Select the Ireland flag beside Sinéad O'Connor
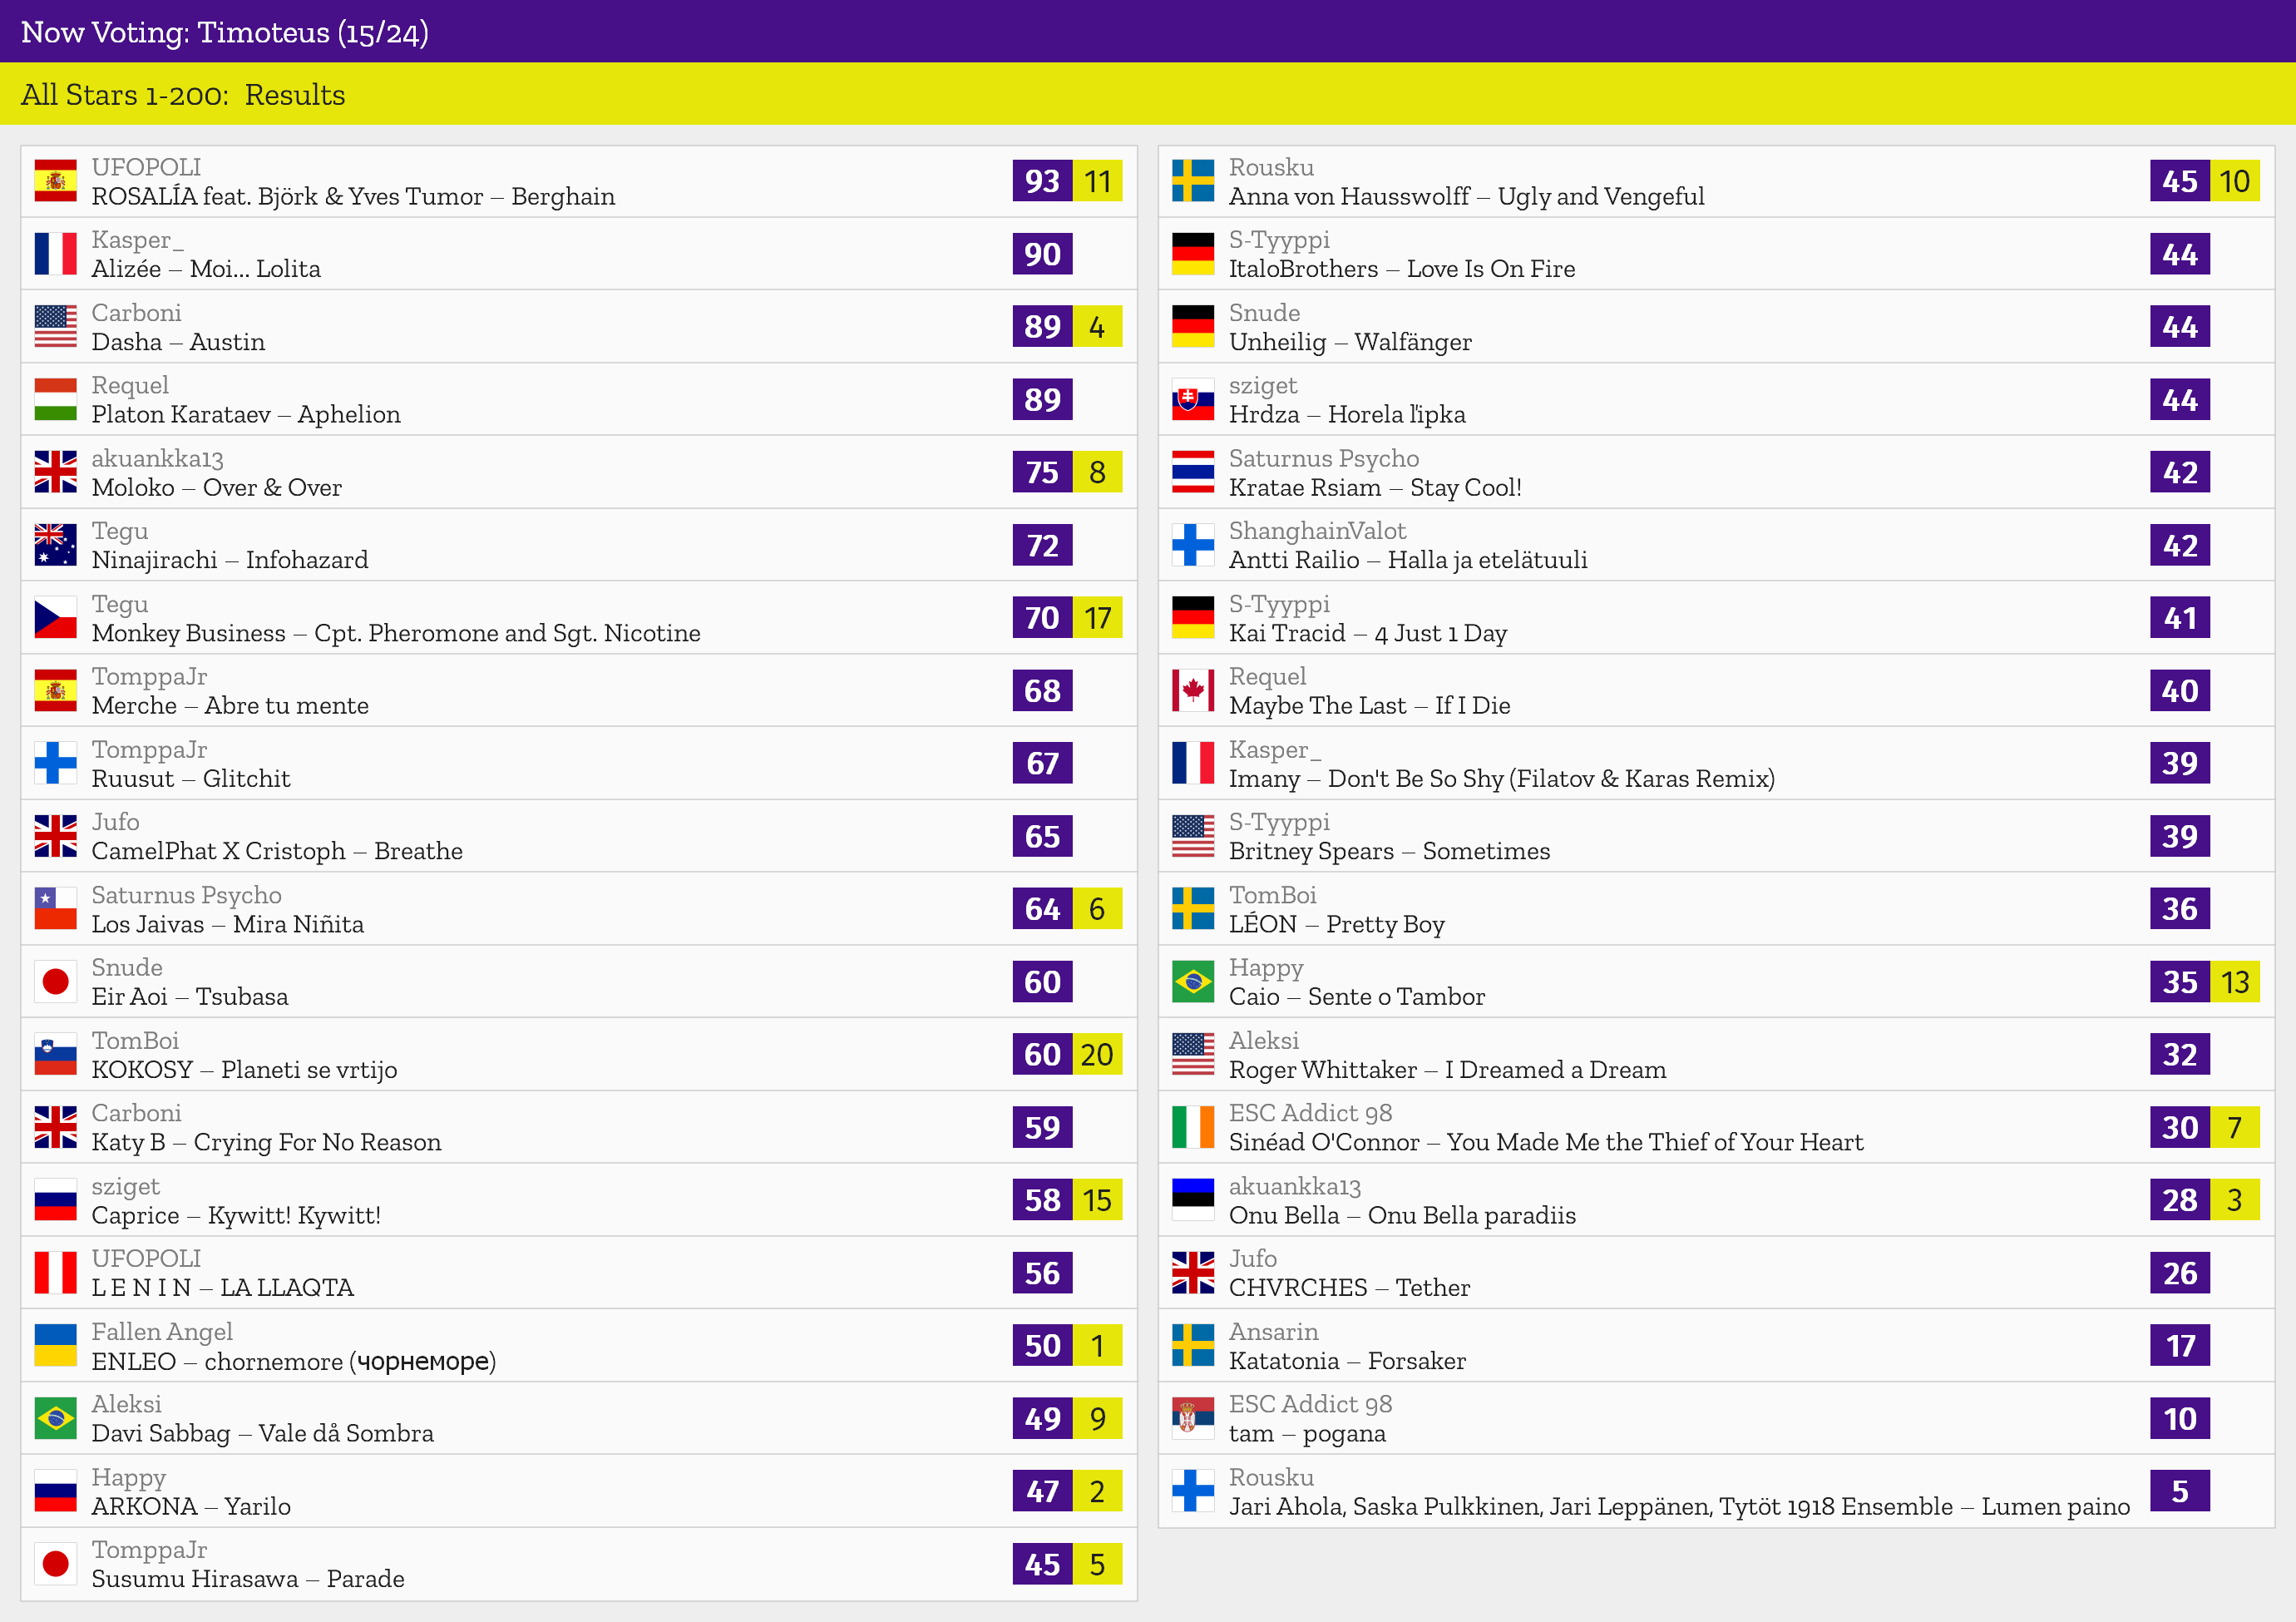The width and height of the screenshot is (2296, 1622). 1193,1127
